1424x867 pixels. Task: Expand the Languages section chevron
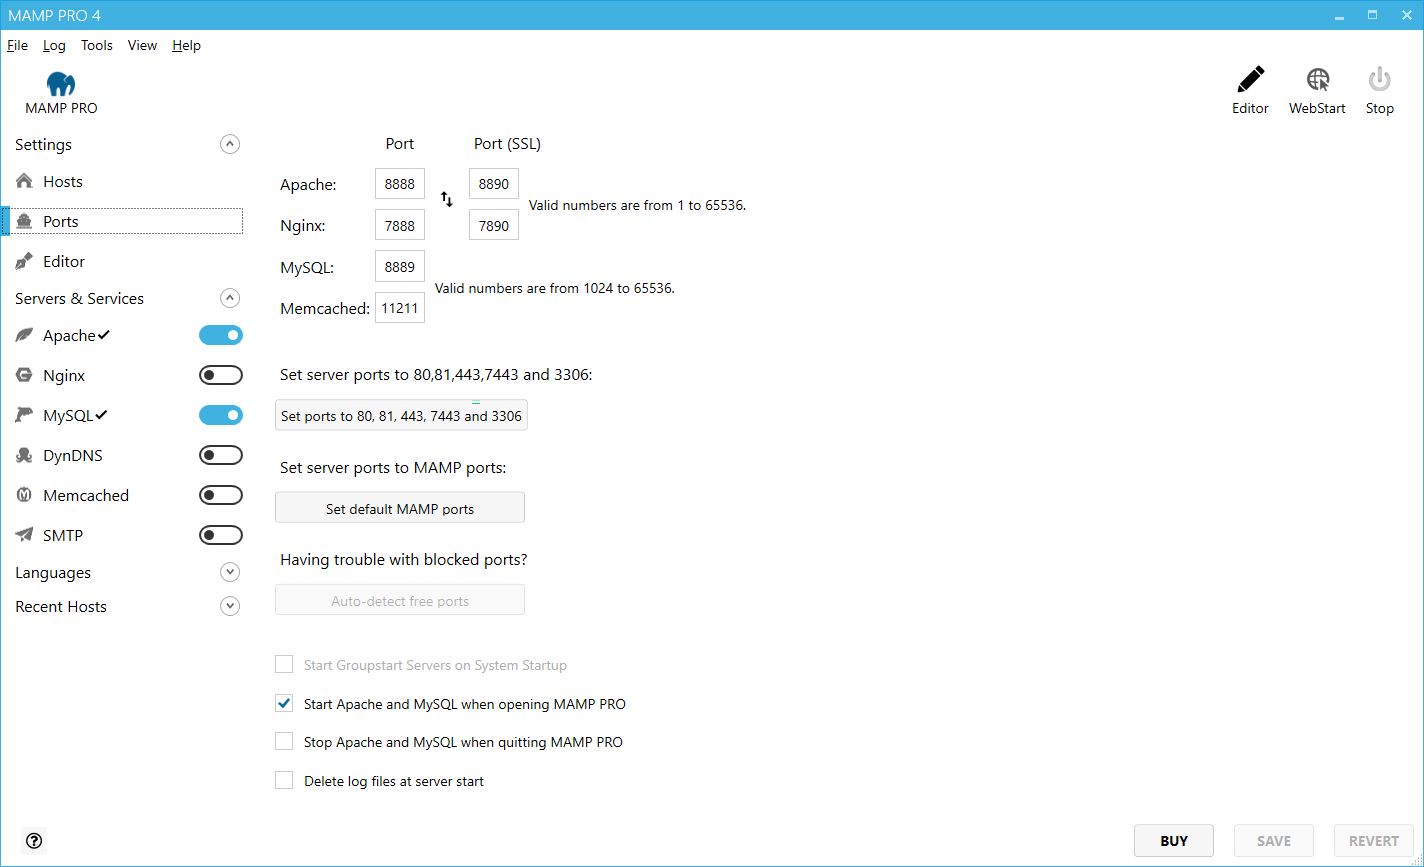point(230,572)
